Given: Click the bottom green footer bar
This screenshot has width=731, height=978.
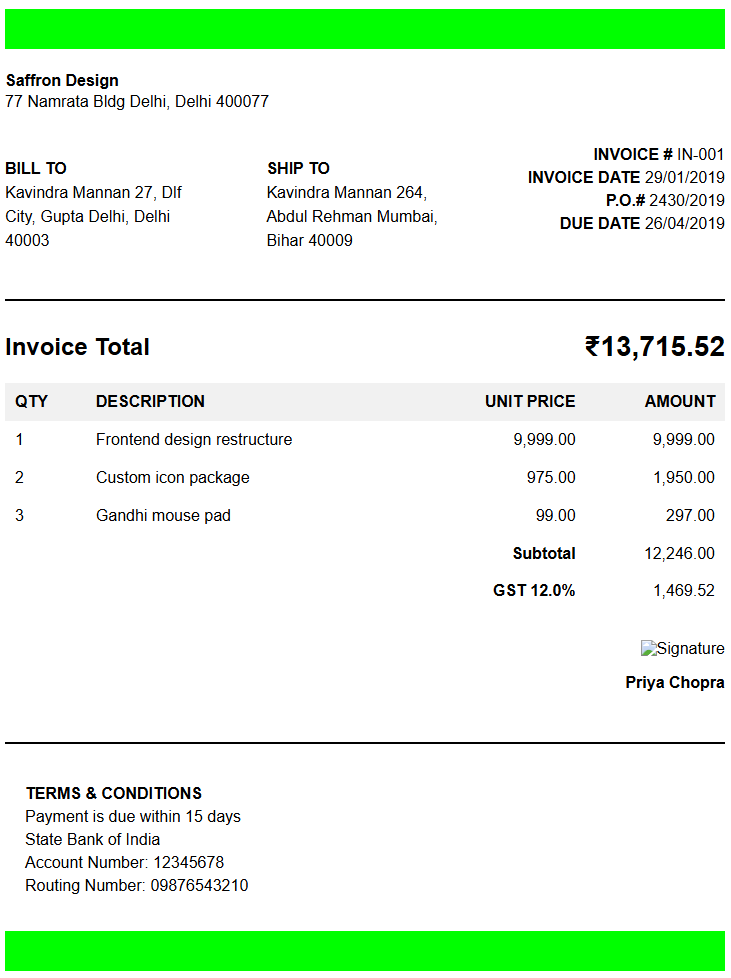Looking at the screenshot, I should tap(365, 950).
